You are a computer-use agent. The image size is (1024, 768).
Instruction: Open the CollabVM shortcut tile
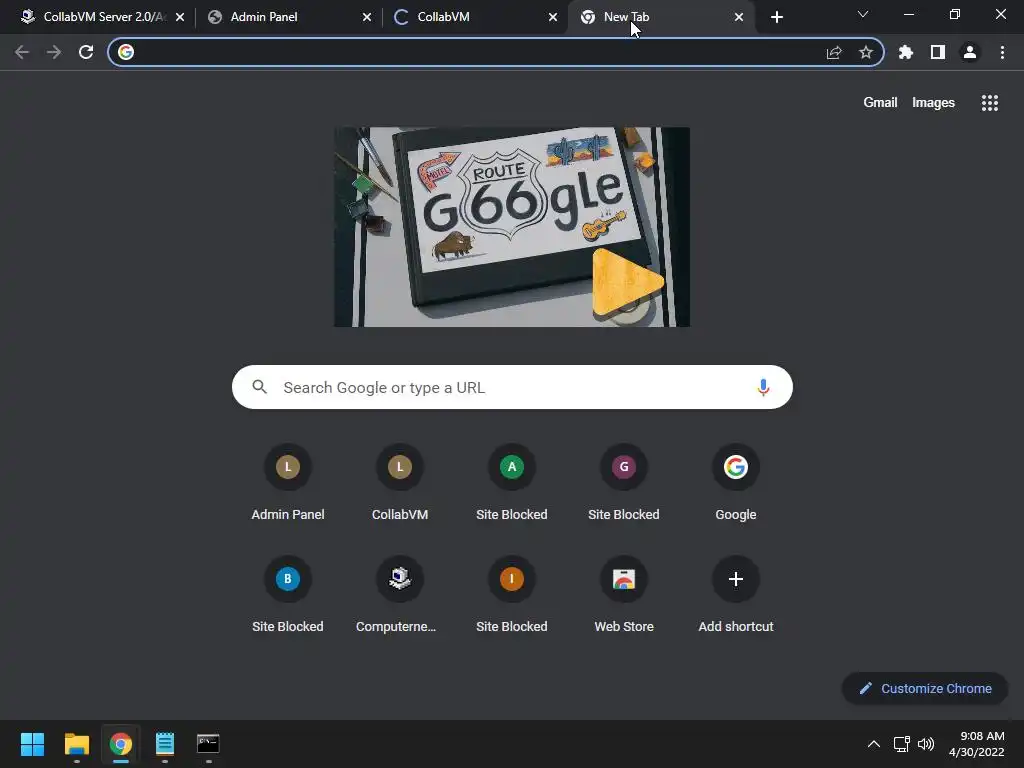point(400,483)
